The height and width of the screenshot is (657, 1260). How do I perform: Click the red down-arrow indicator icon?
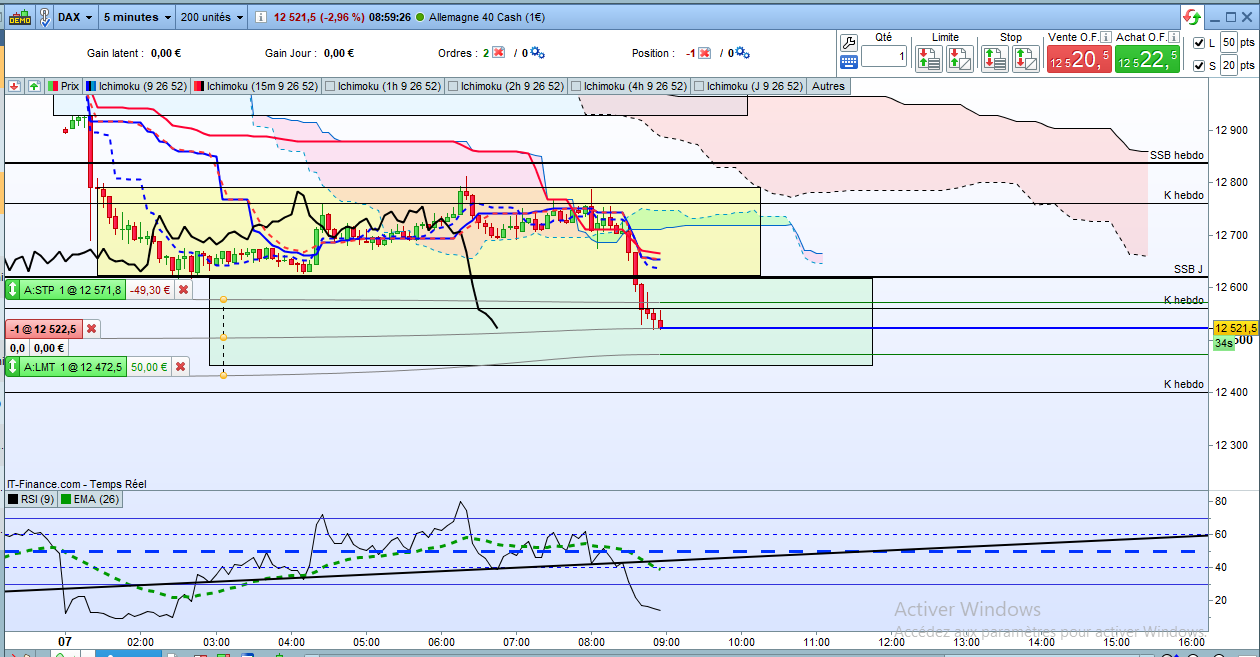(x=14, y=86)
